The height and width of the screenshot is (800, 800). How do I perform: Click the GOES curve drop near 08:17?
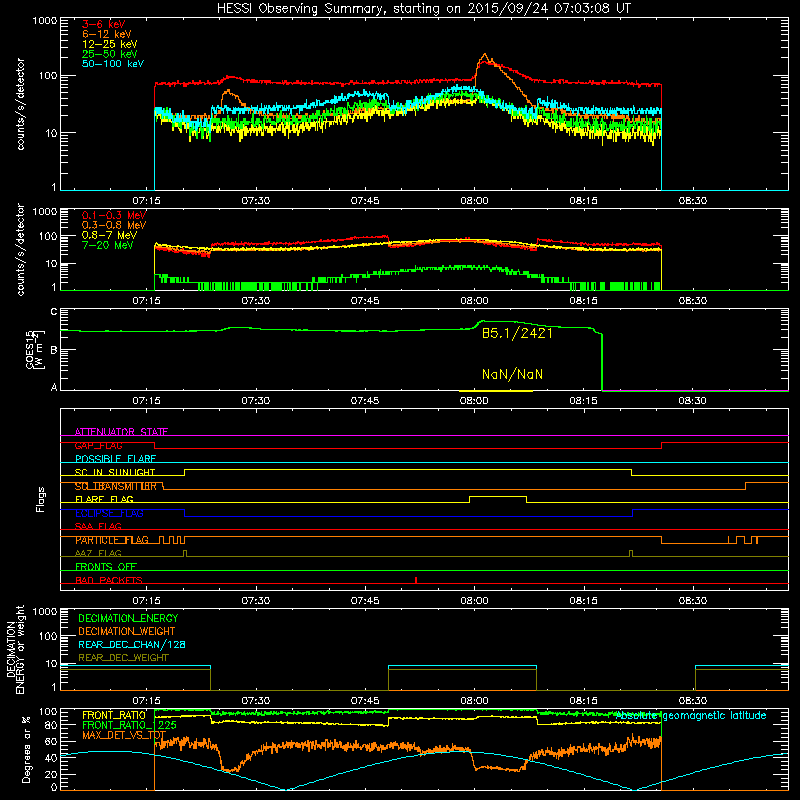coord(602,362)
